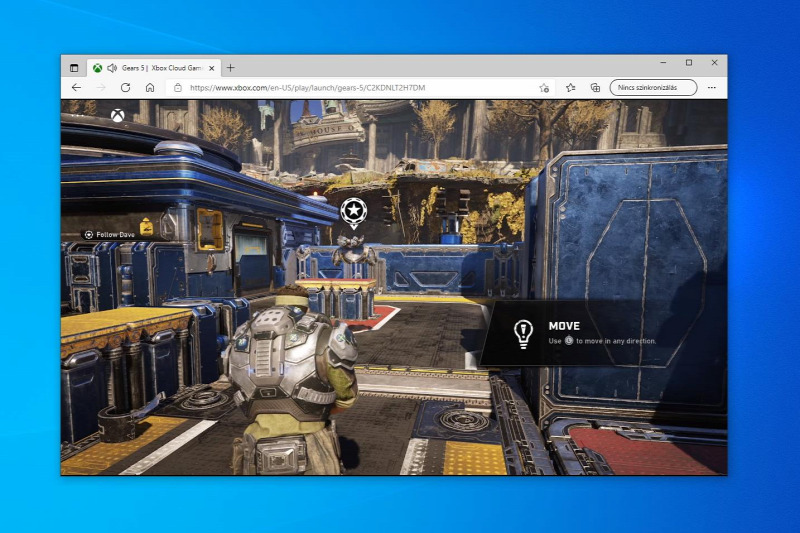Image resolution: width=800 pixels, height=533 pixels.
Task: Click the Nincs szinkronizálás profile button
Action: coord(653,87)
